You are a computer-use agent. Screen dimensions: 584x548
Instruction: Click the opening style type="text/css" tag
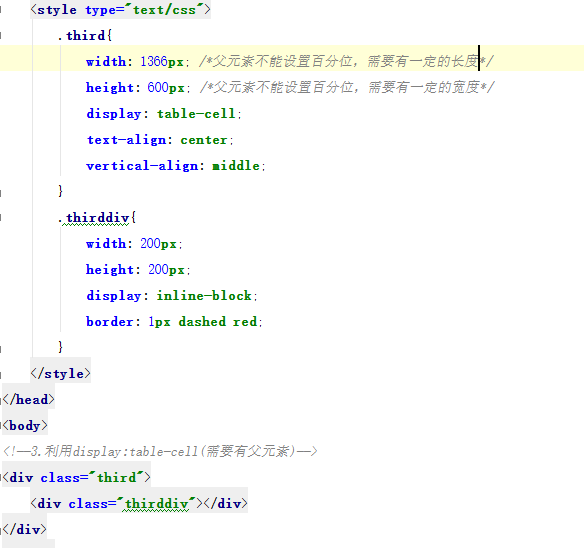120,10
